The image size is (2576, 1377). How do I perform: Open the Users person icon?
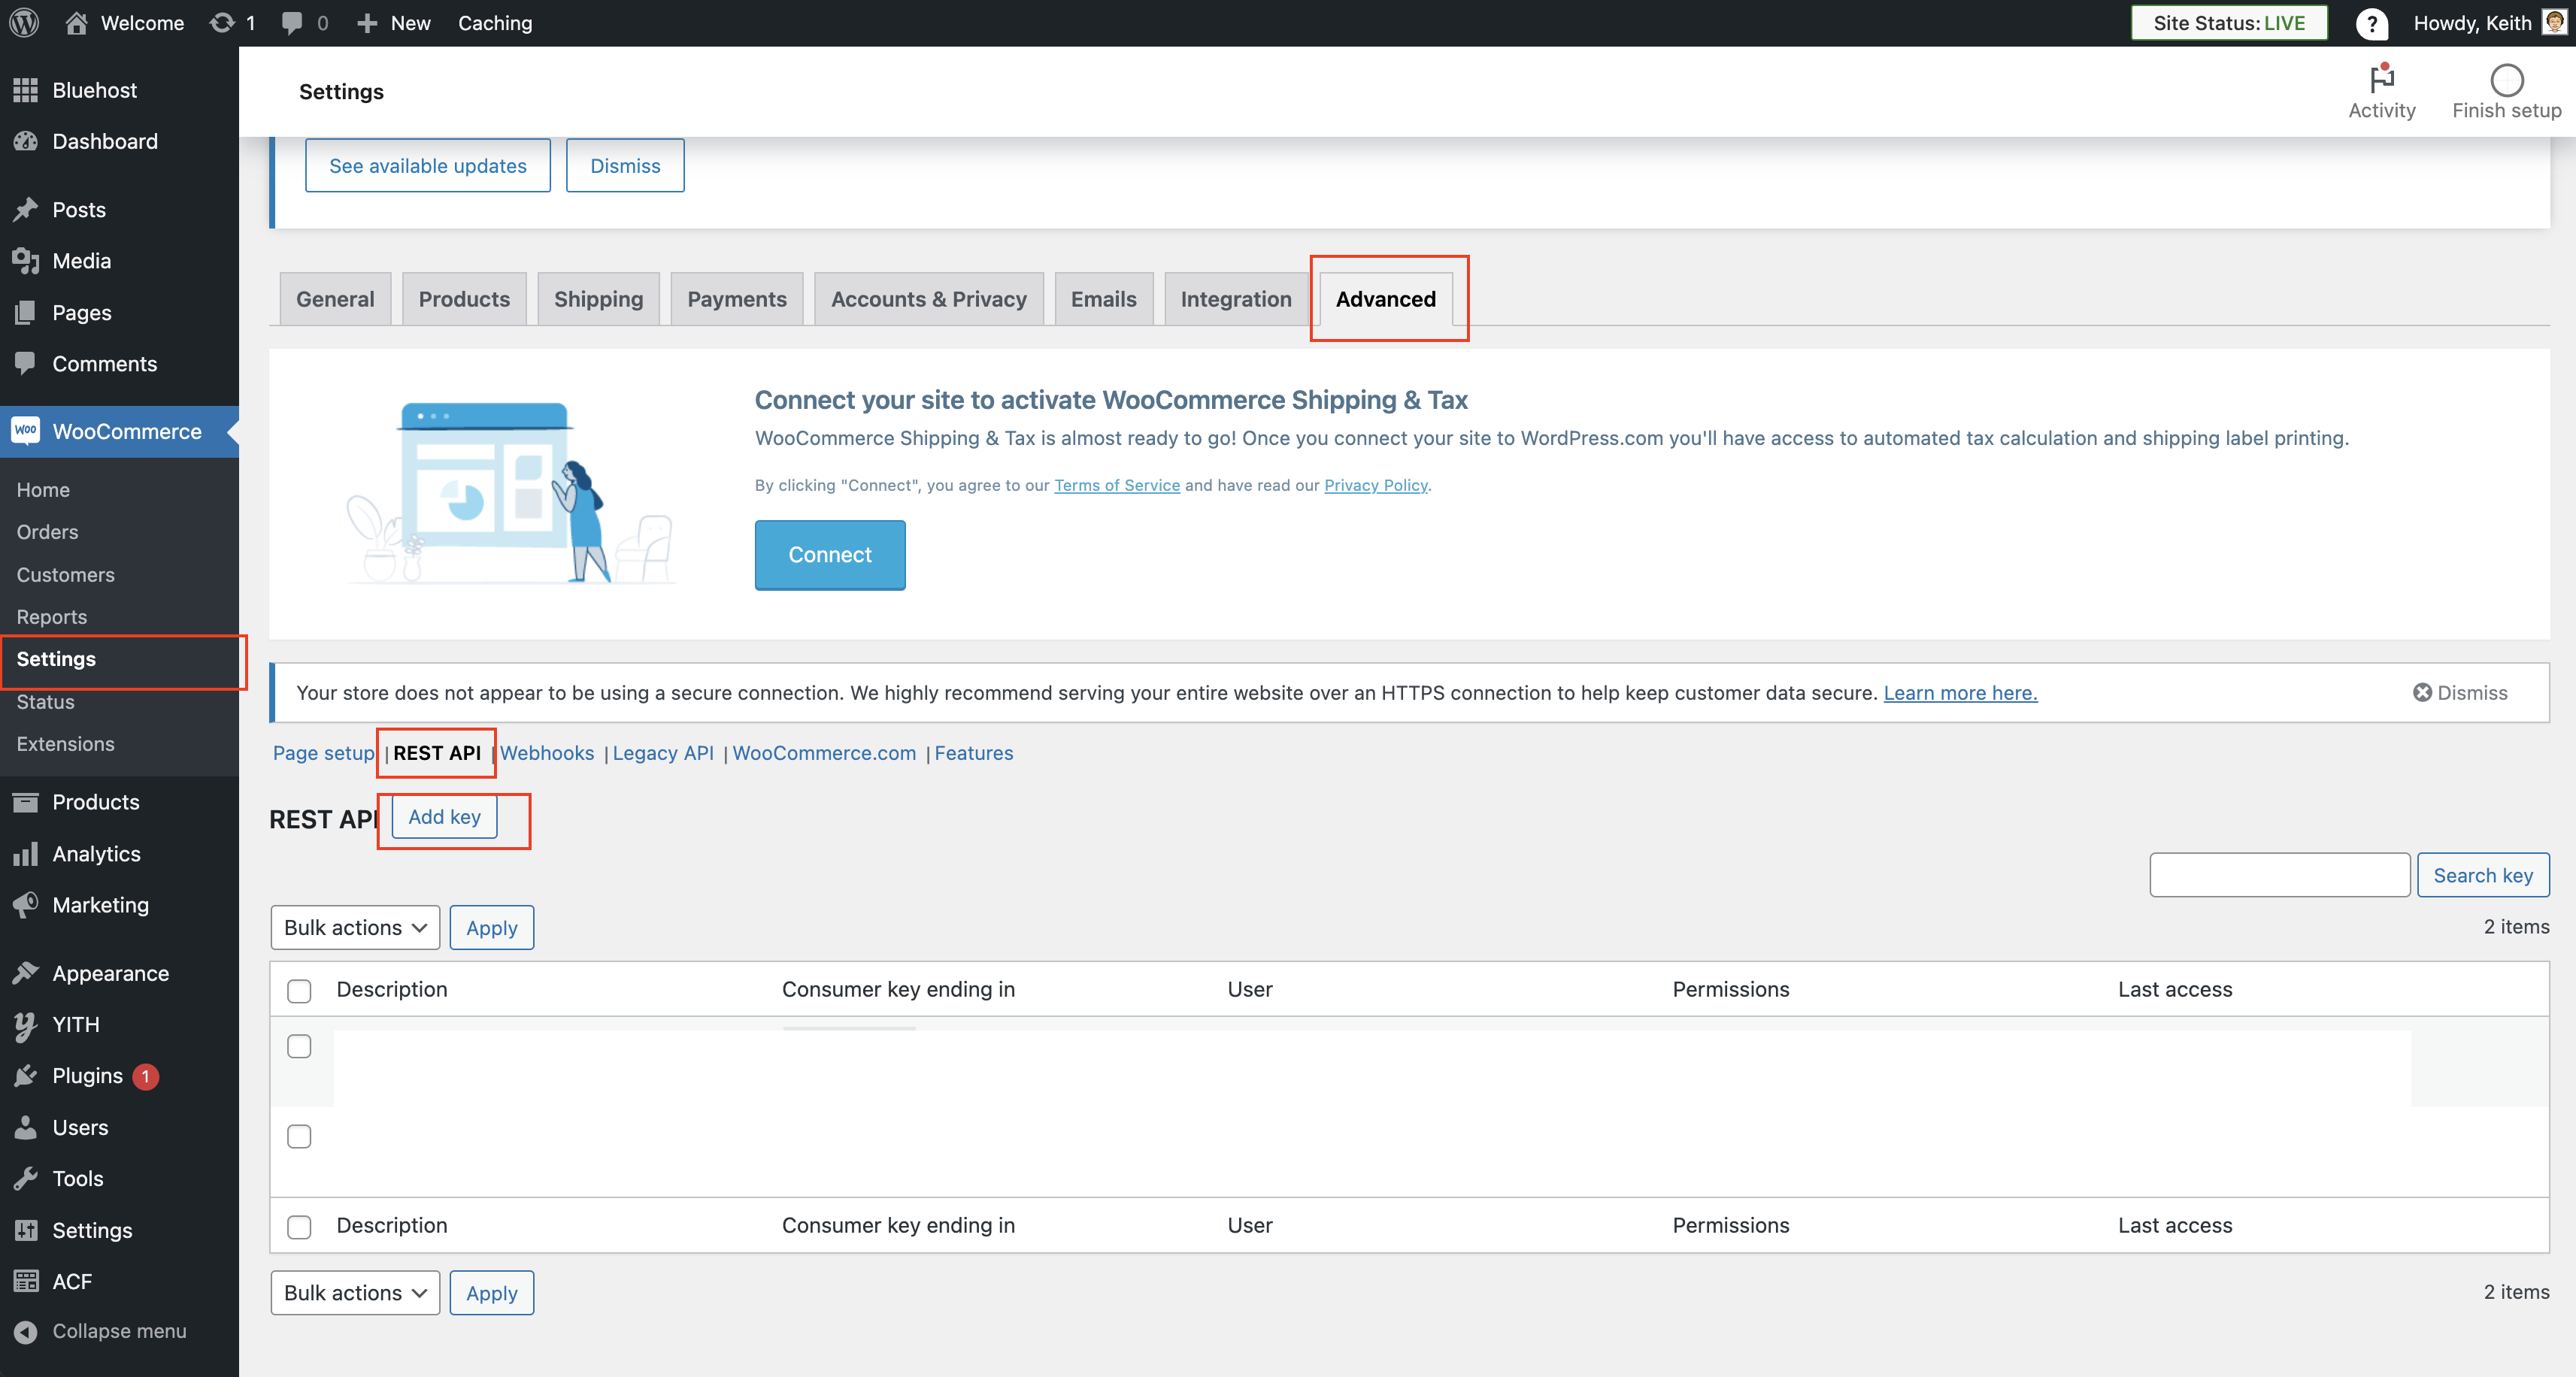[26, 1127]
